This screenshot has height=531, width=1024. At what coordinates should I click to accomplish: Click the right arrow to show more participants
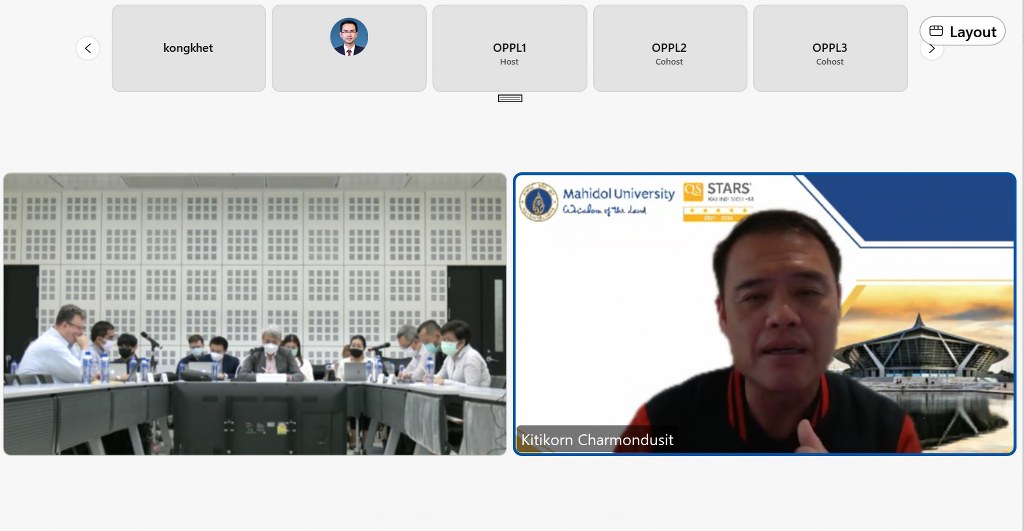click(932, 48)
